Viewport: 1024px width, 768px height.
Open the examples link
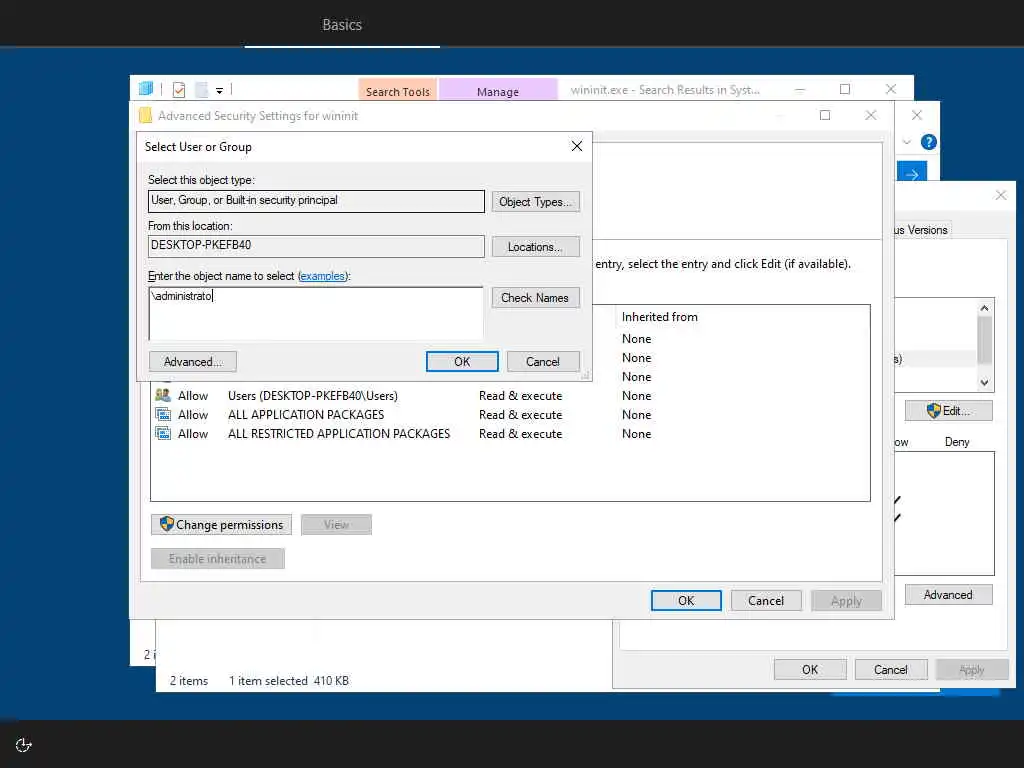(322, 276)
